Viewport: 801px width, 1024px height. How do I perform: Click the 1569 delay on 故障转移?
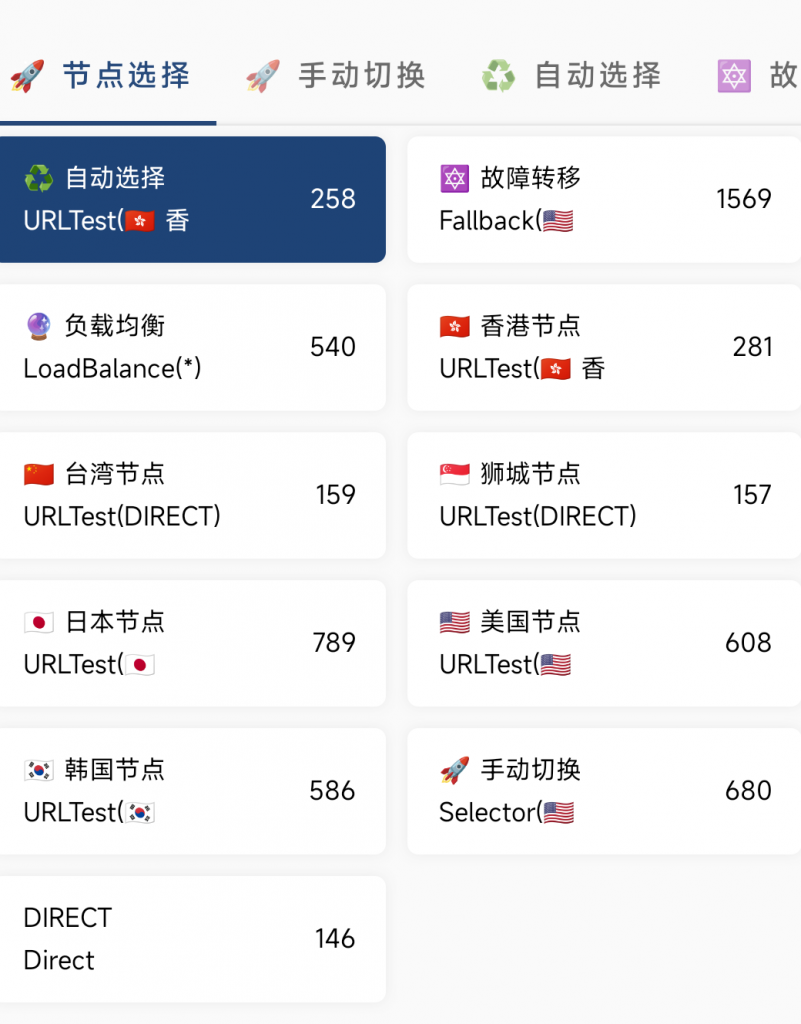point(744,199)
